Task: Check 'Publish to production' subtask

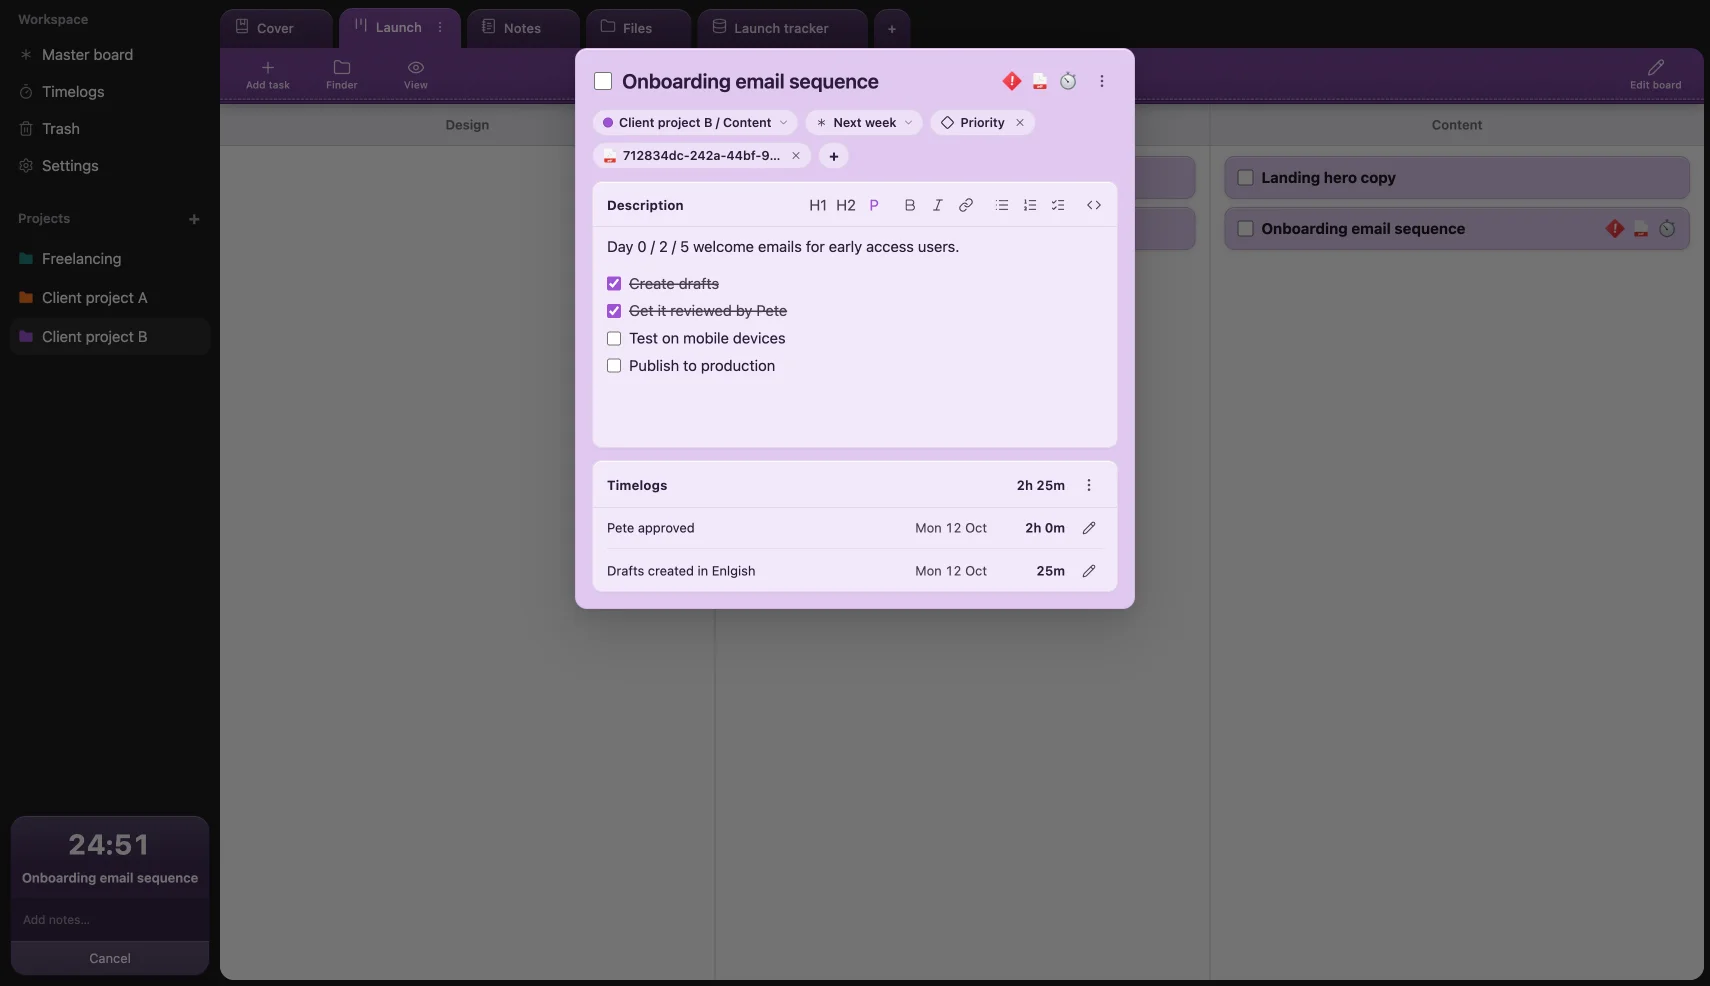Action: (614, 366)
